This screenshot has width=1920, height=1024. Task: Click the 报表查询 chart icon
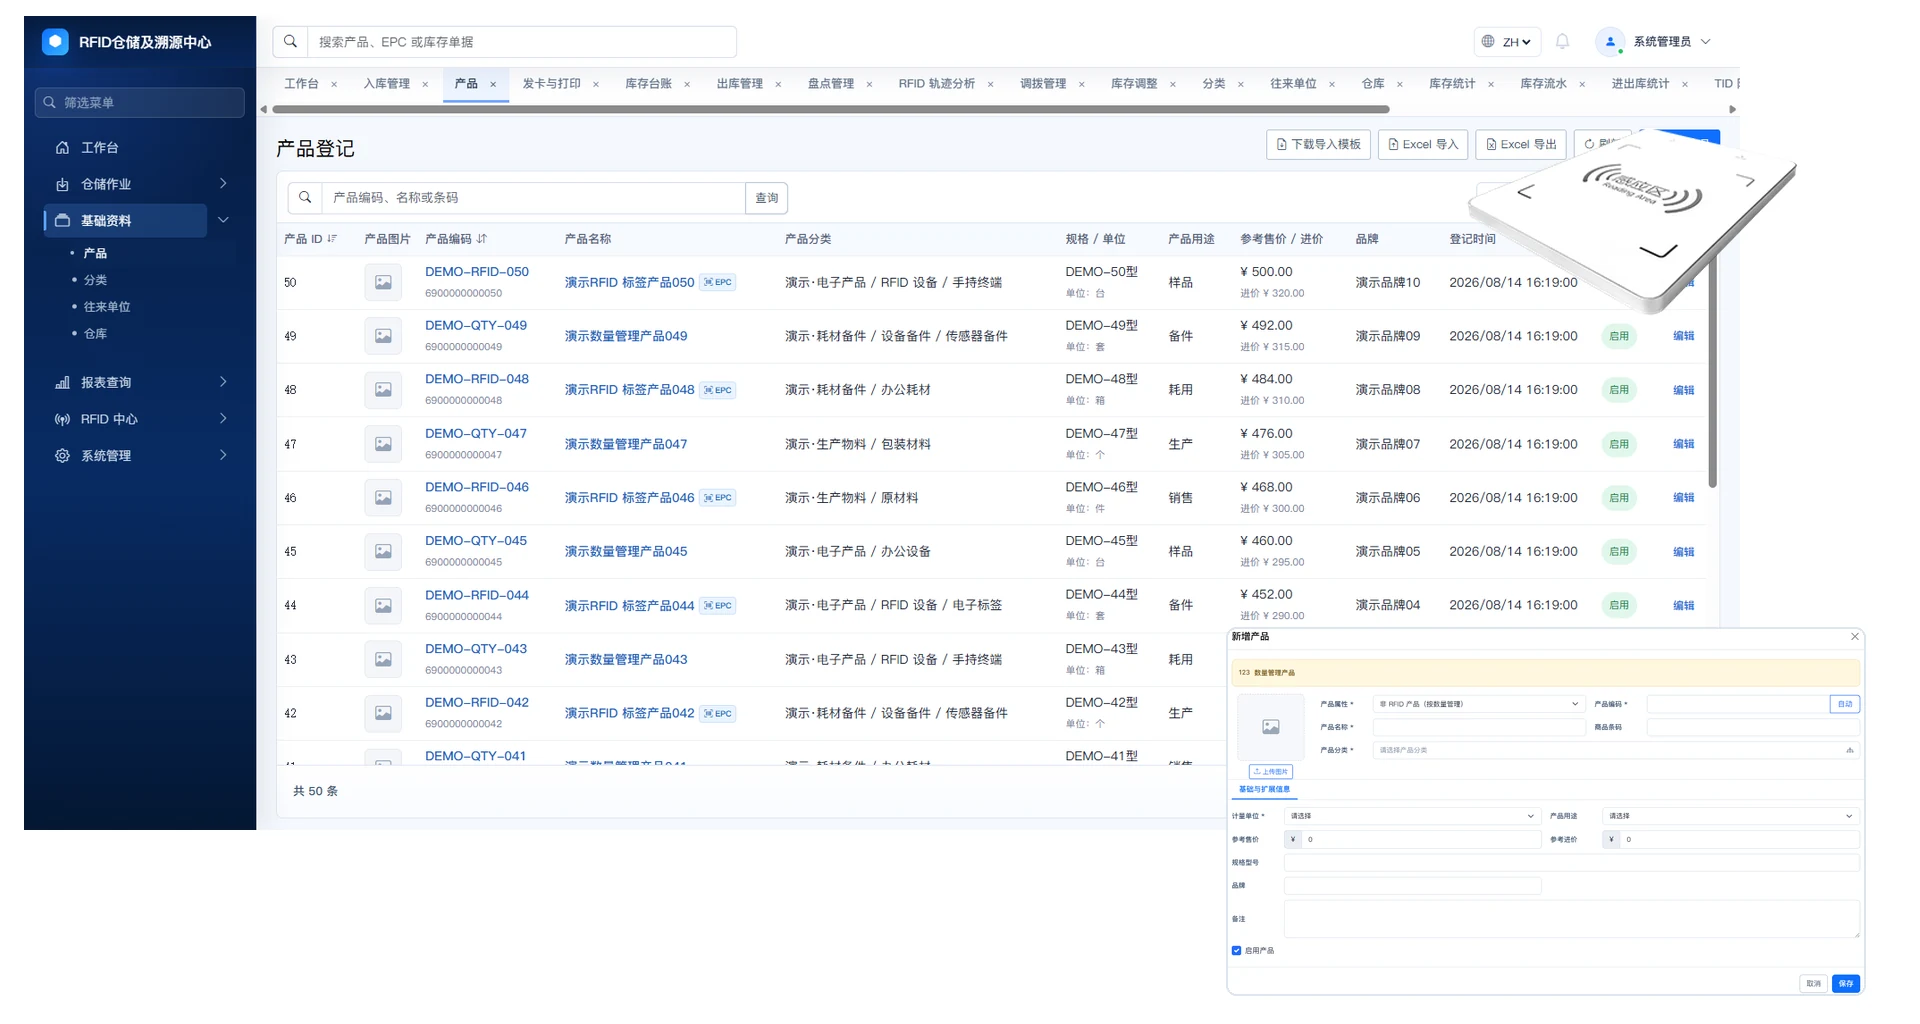click(62, 382)
